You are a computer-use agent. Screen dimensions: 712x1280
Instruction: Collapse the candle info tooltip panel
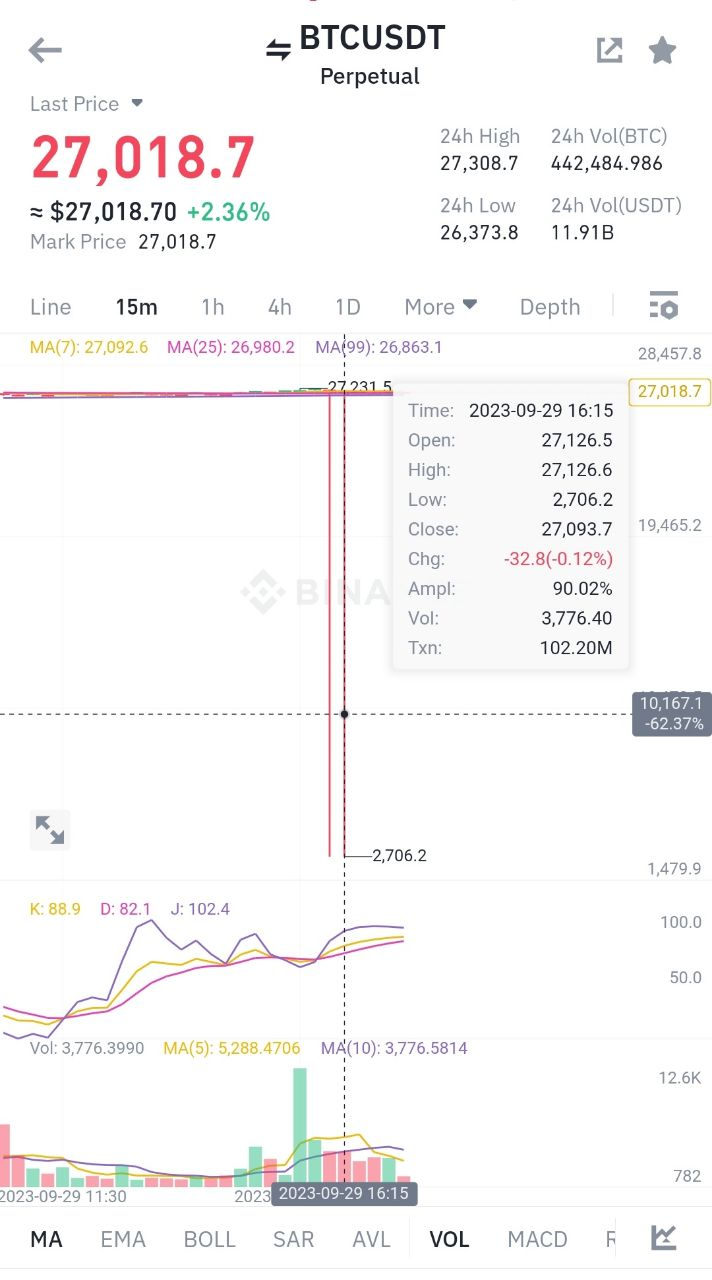(510, 528)
